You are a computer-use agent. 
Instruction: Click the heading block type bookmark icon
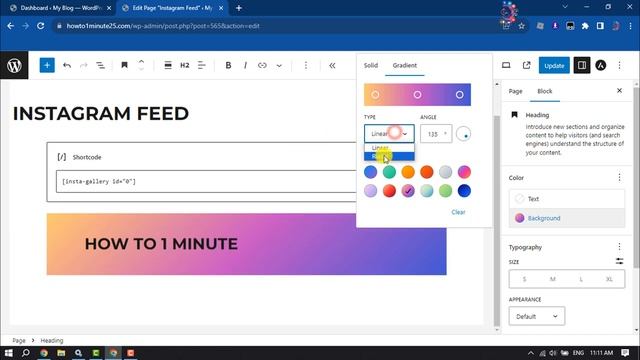pyautogui.click(x=124, y=65)
